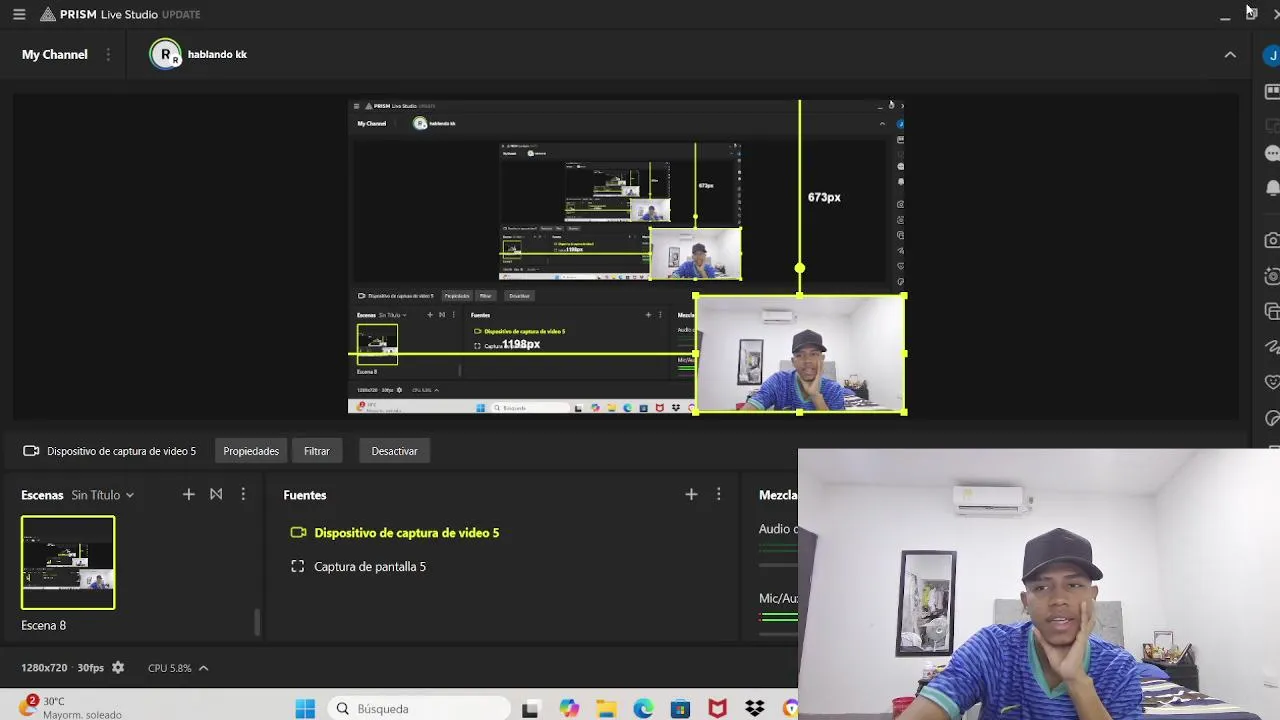
Task: Click the Escenas list scrollbar
Action: pos(257,622)
